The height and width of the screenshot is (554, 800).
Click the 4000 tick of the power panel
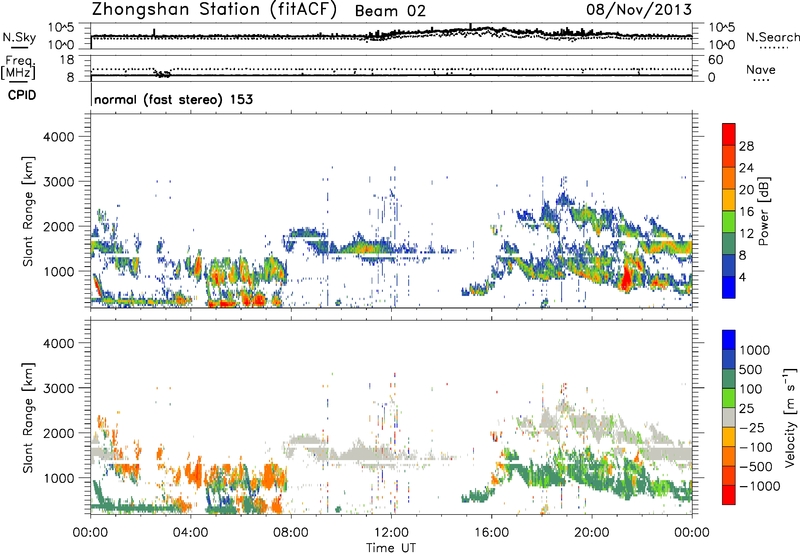pos(59,137)
